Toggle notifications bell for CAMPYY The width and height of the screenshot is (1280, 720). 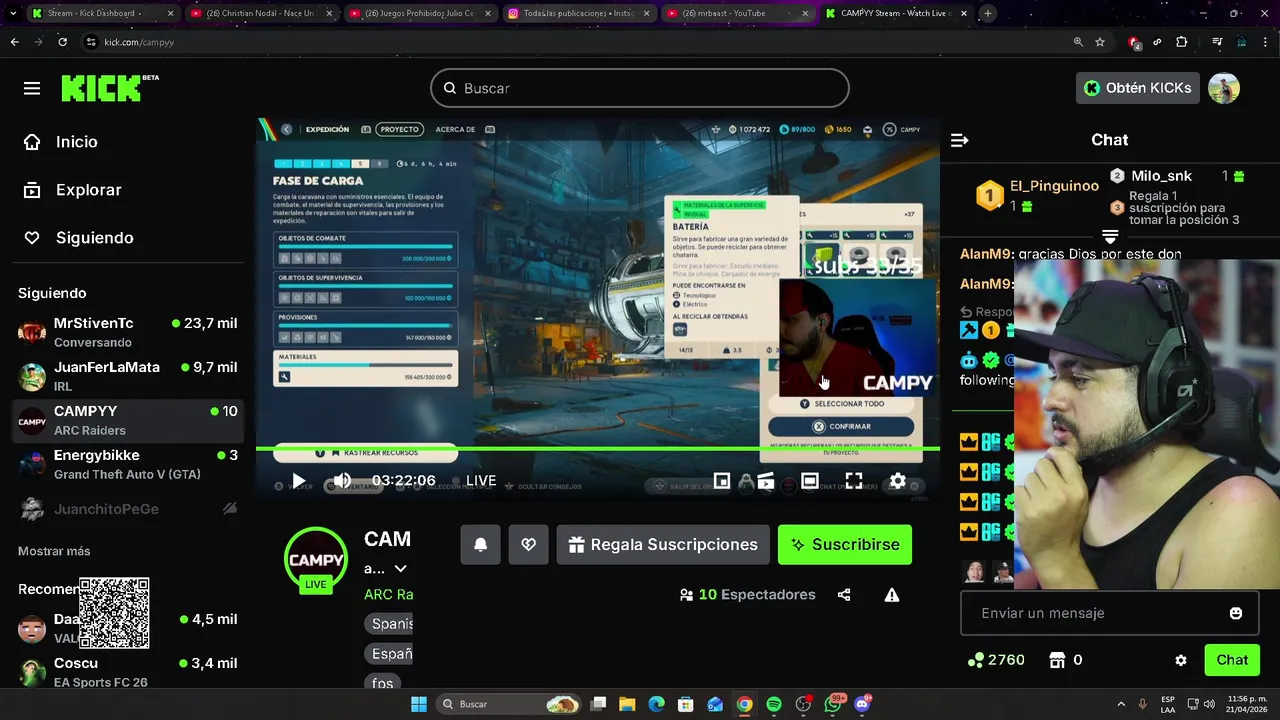pos(480,545)
